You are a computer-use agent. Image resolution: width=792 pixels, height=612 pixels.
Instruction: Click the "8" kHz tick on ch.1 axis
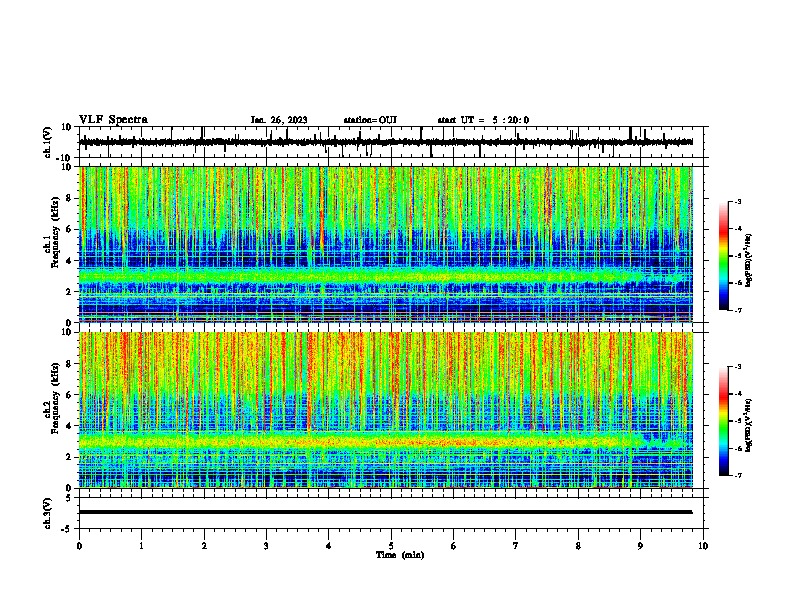pyautogui.click(x=70, y=198)
